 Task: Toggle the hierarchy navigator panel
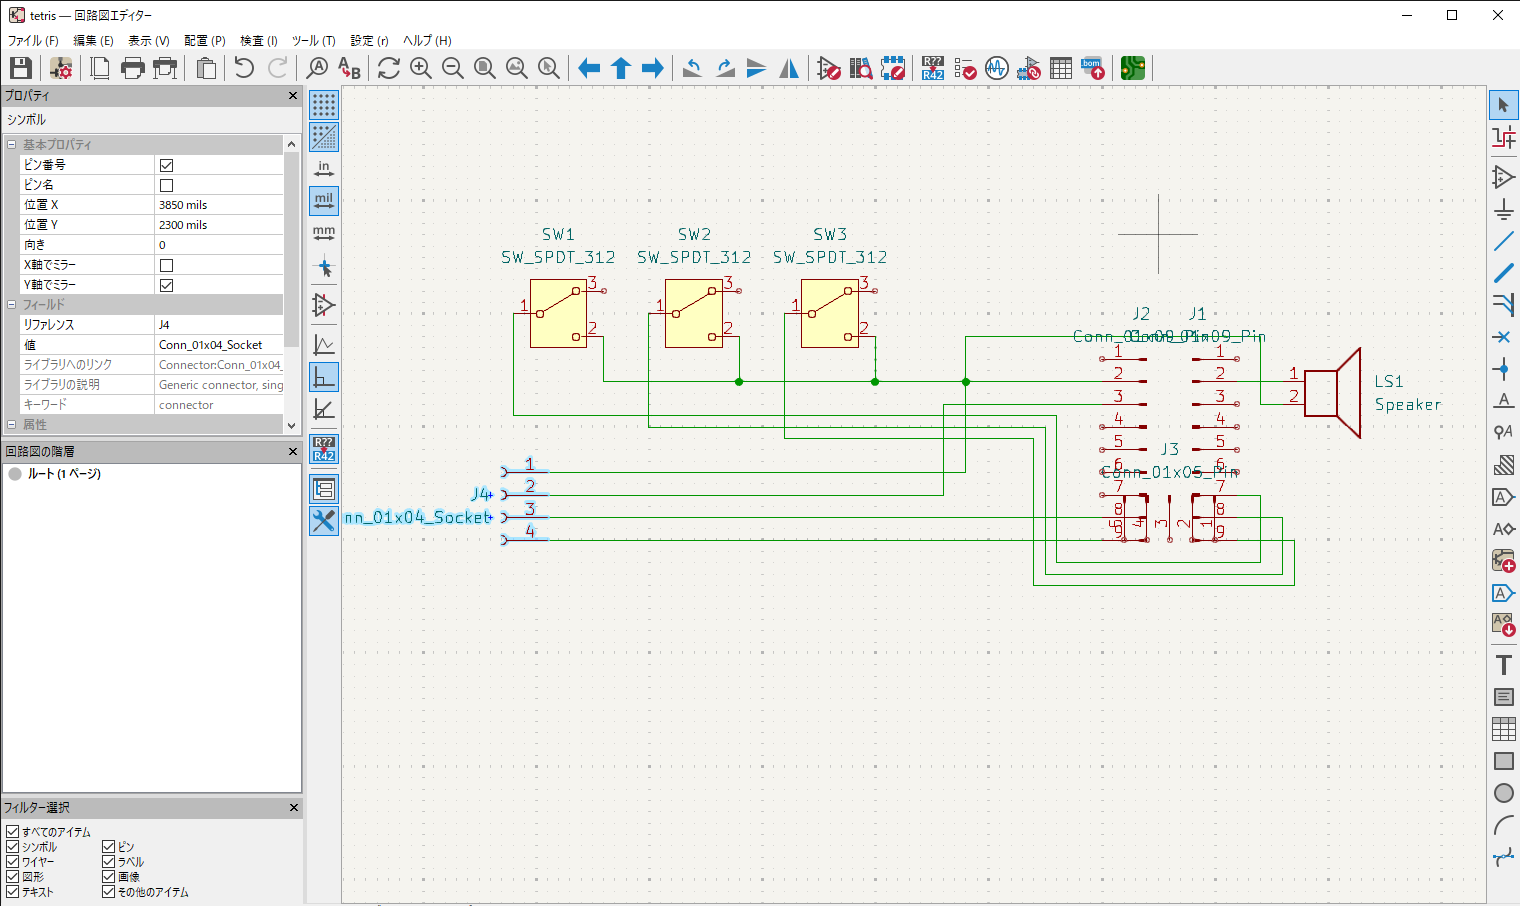coord(324,489)
